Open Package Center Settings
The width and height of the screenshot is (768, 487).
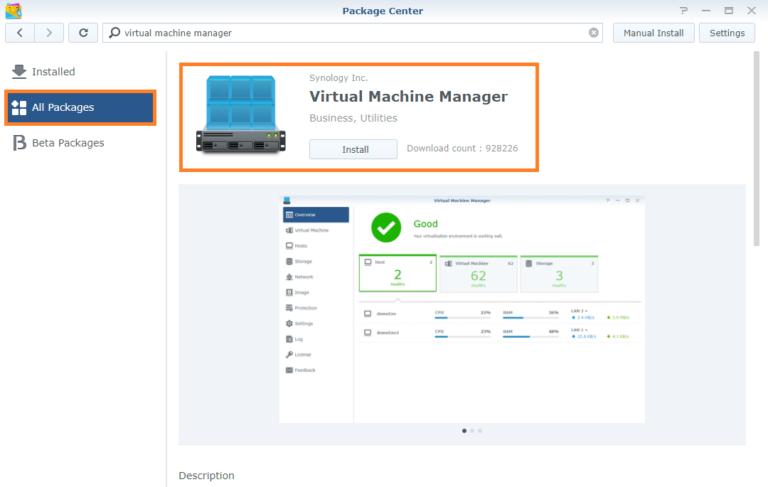[x=727, y=33]
